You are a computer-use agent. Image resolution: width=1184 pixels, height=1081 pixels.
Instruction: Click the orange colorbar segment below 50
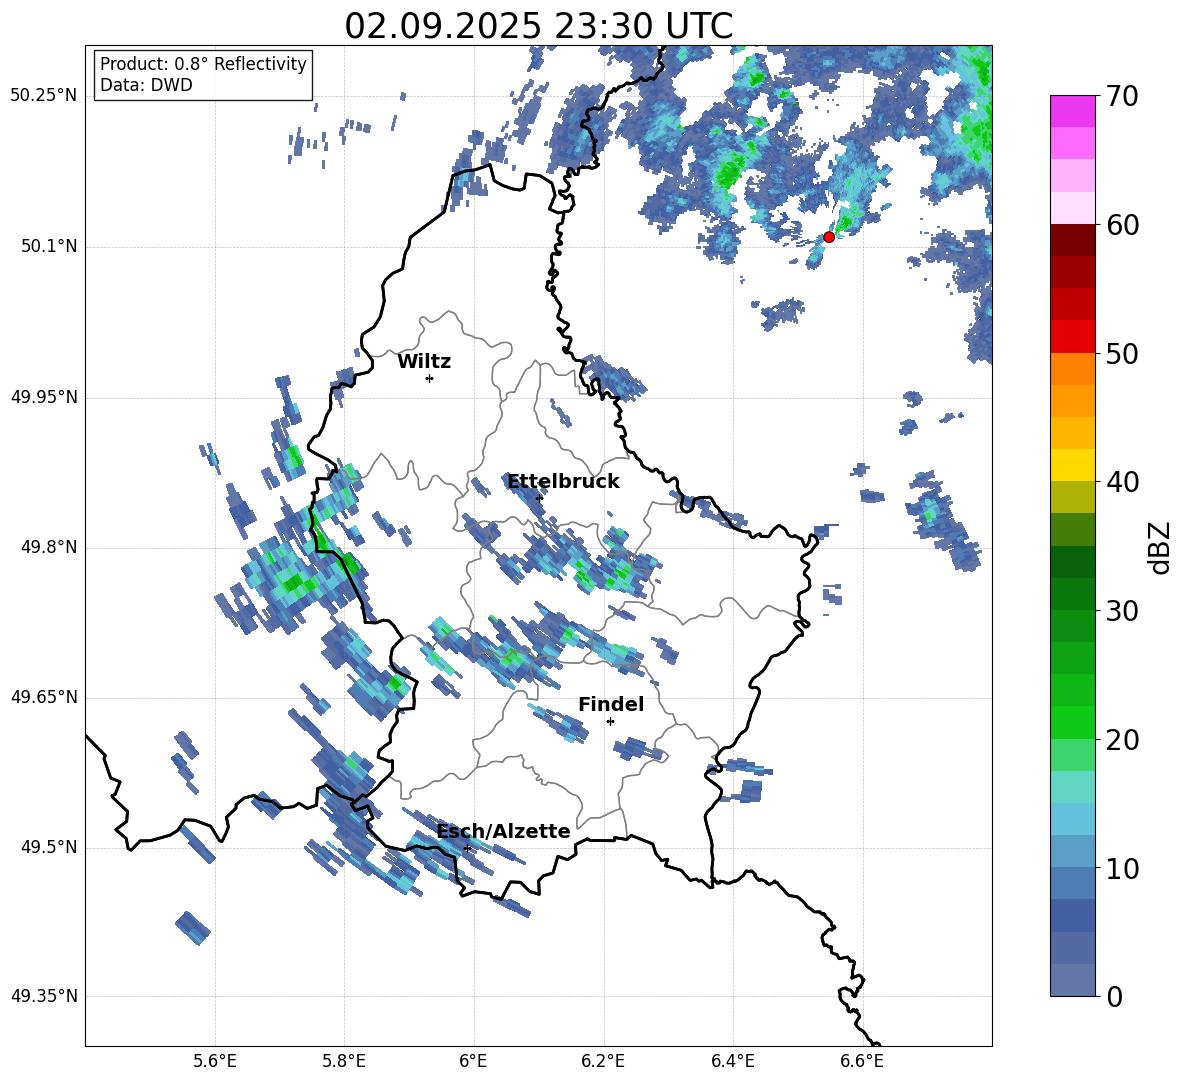pyautogui.click(x=1073, y=368)
